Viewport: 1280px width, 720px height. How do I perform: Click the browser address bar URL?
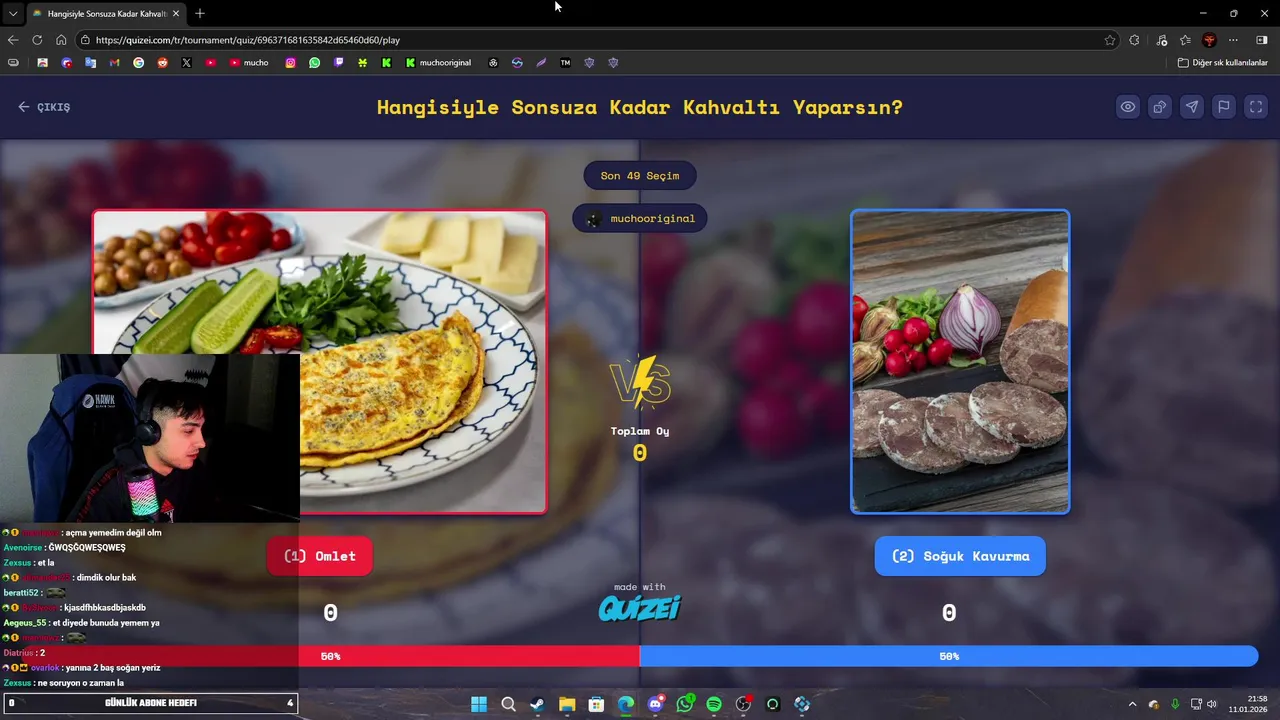click(248, 40)
